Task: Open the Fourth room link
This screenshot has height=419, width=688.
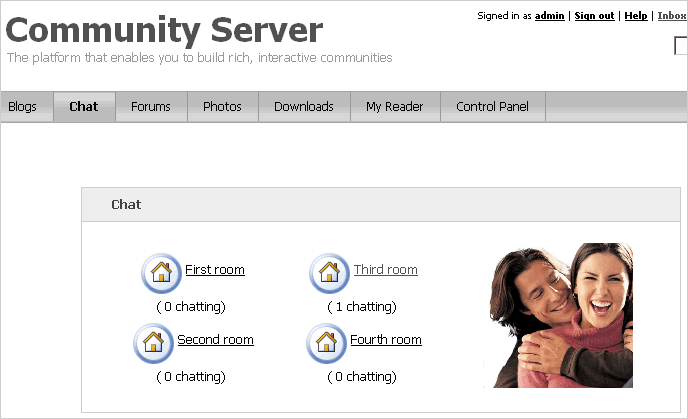Action: click(386, 340)
